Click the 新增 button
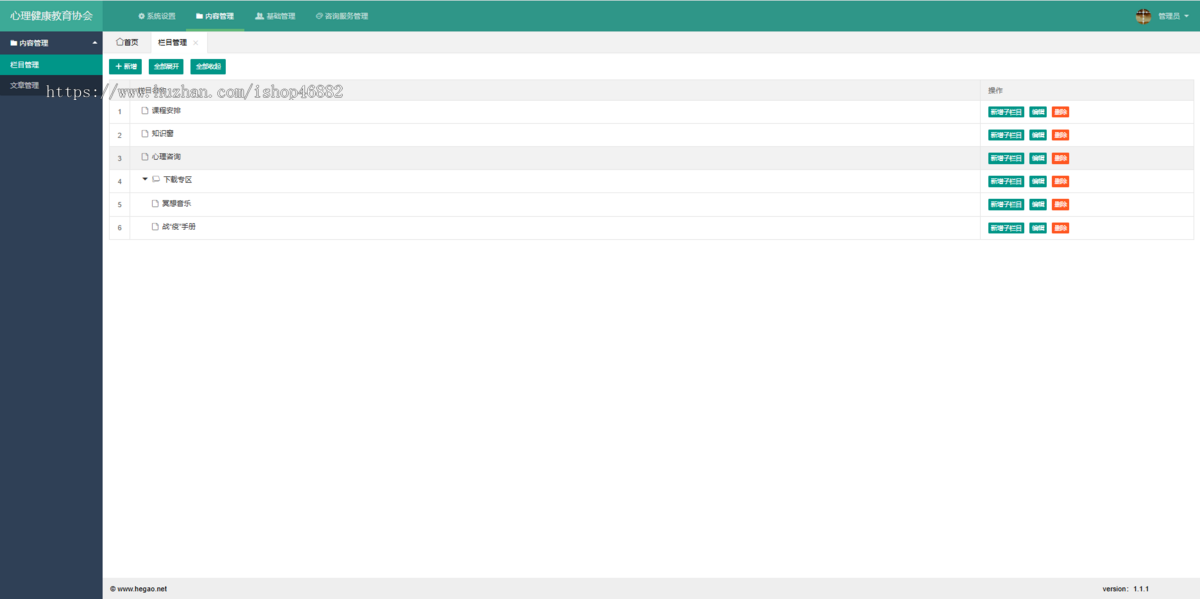1200x599 pixels. pyautogui.click(x=126, y=66)
